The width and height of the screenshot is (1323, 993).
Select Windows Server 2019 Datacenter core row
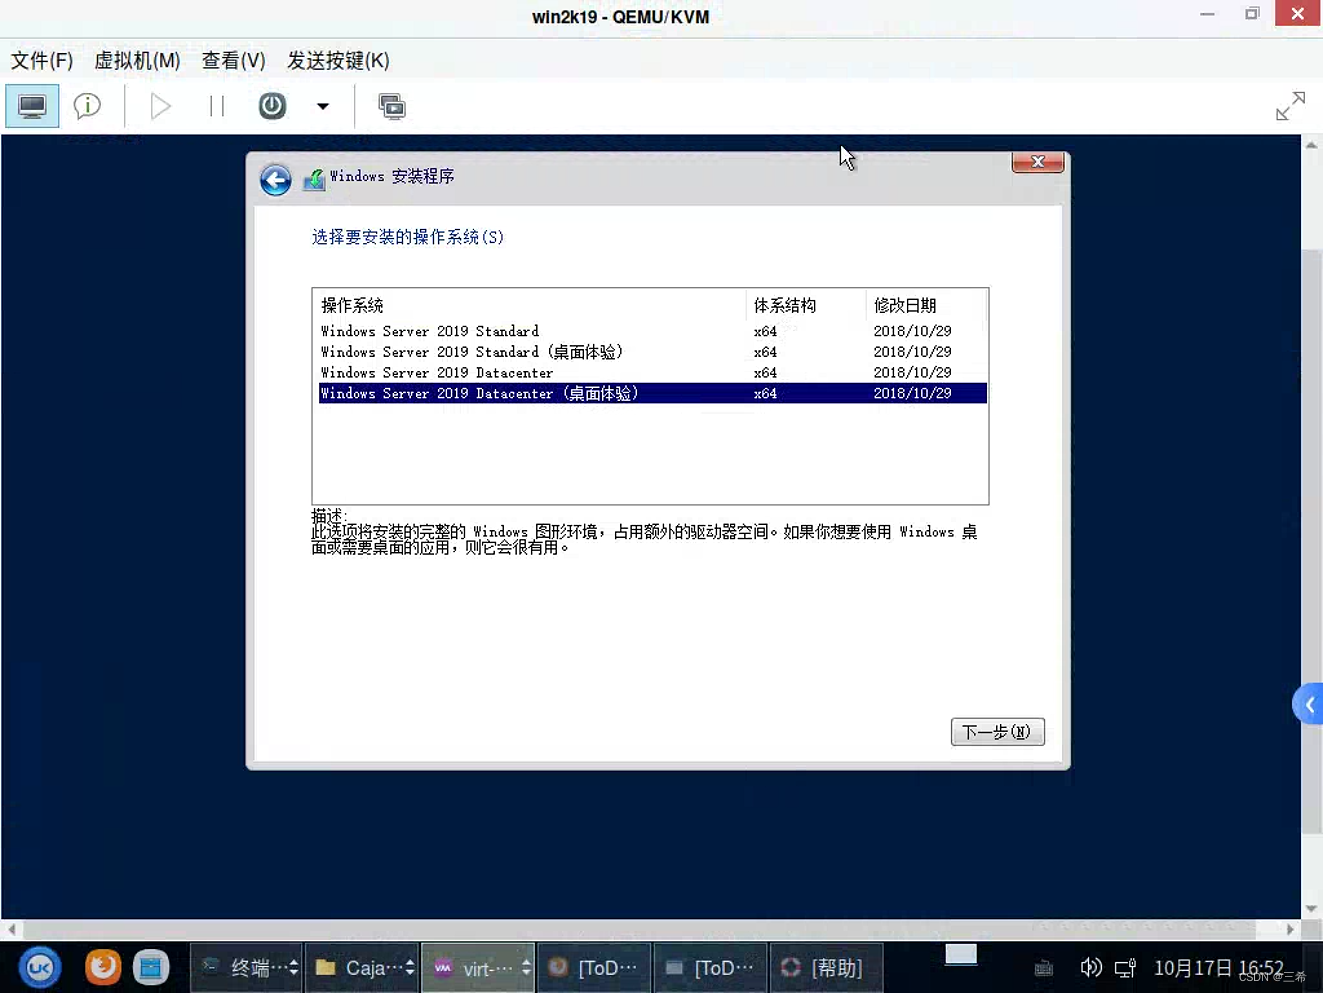(652, 373)
